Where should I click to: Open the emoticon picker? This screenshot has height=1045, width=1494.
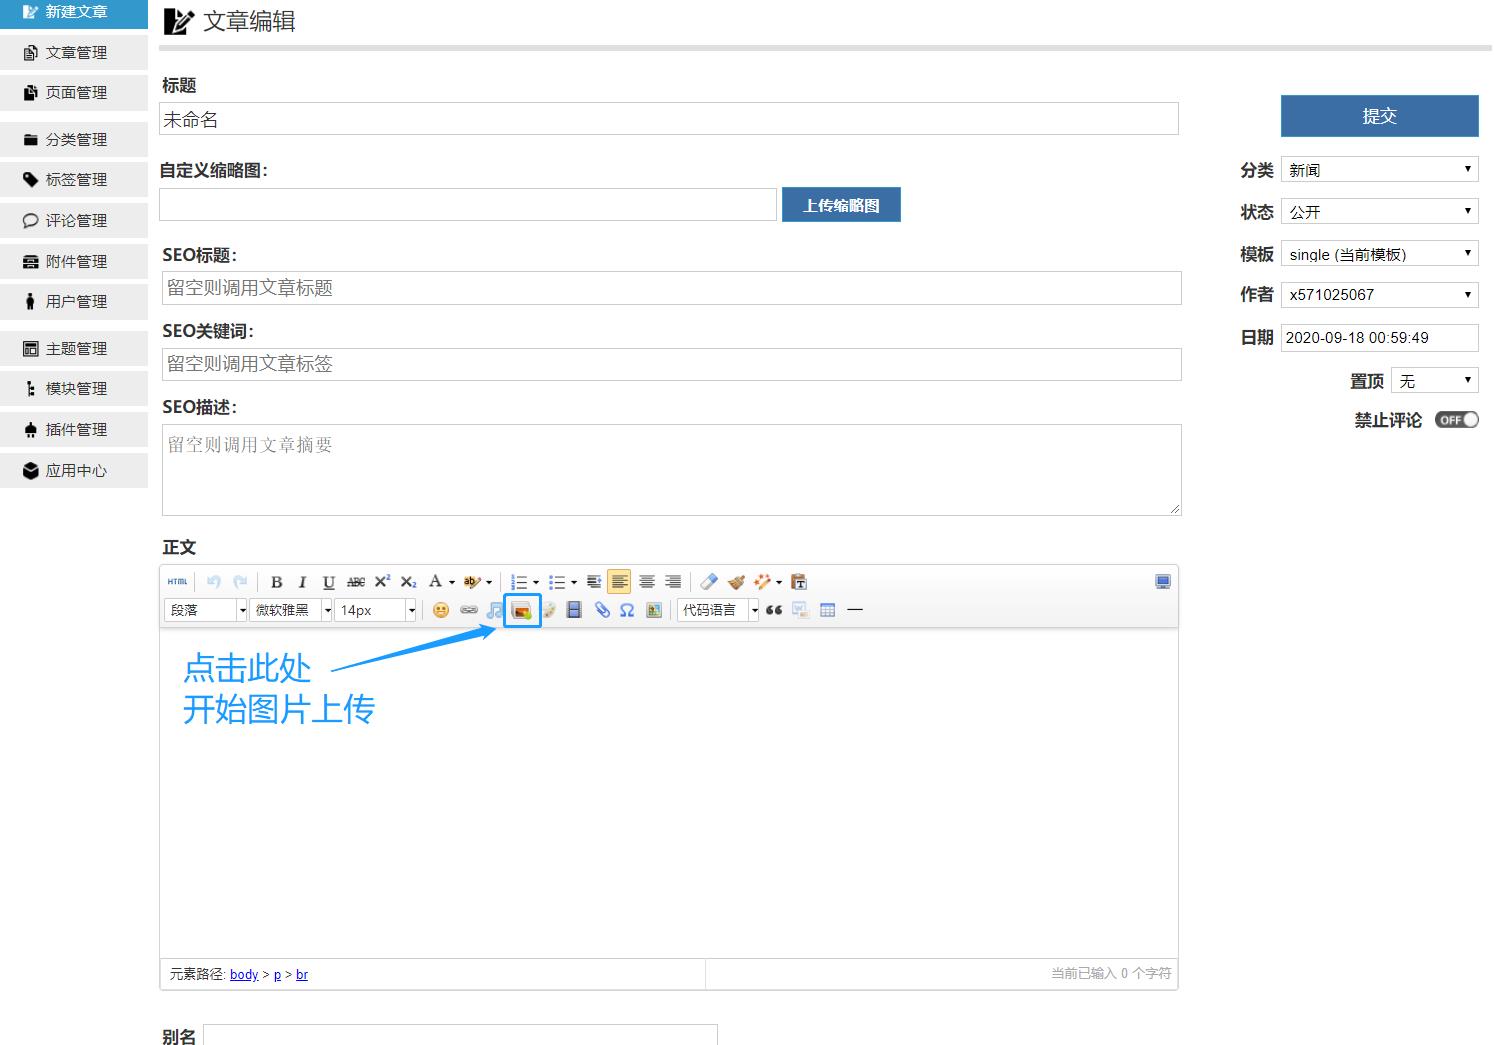click(x=441, y=610)
